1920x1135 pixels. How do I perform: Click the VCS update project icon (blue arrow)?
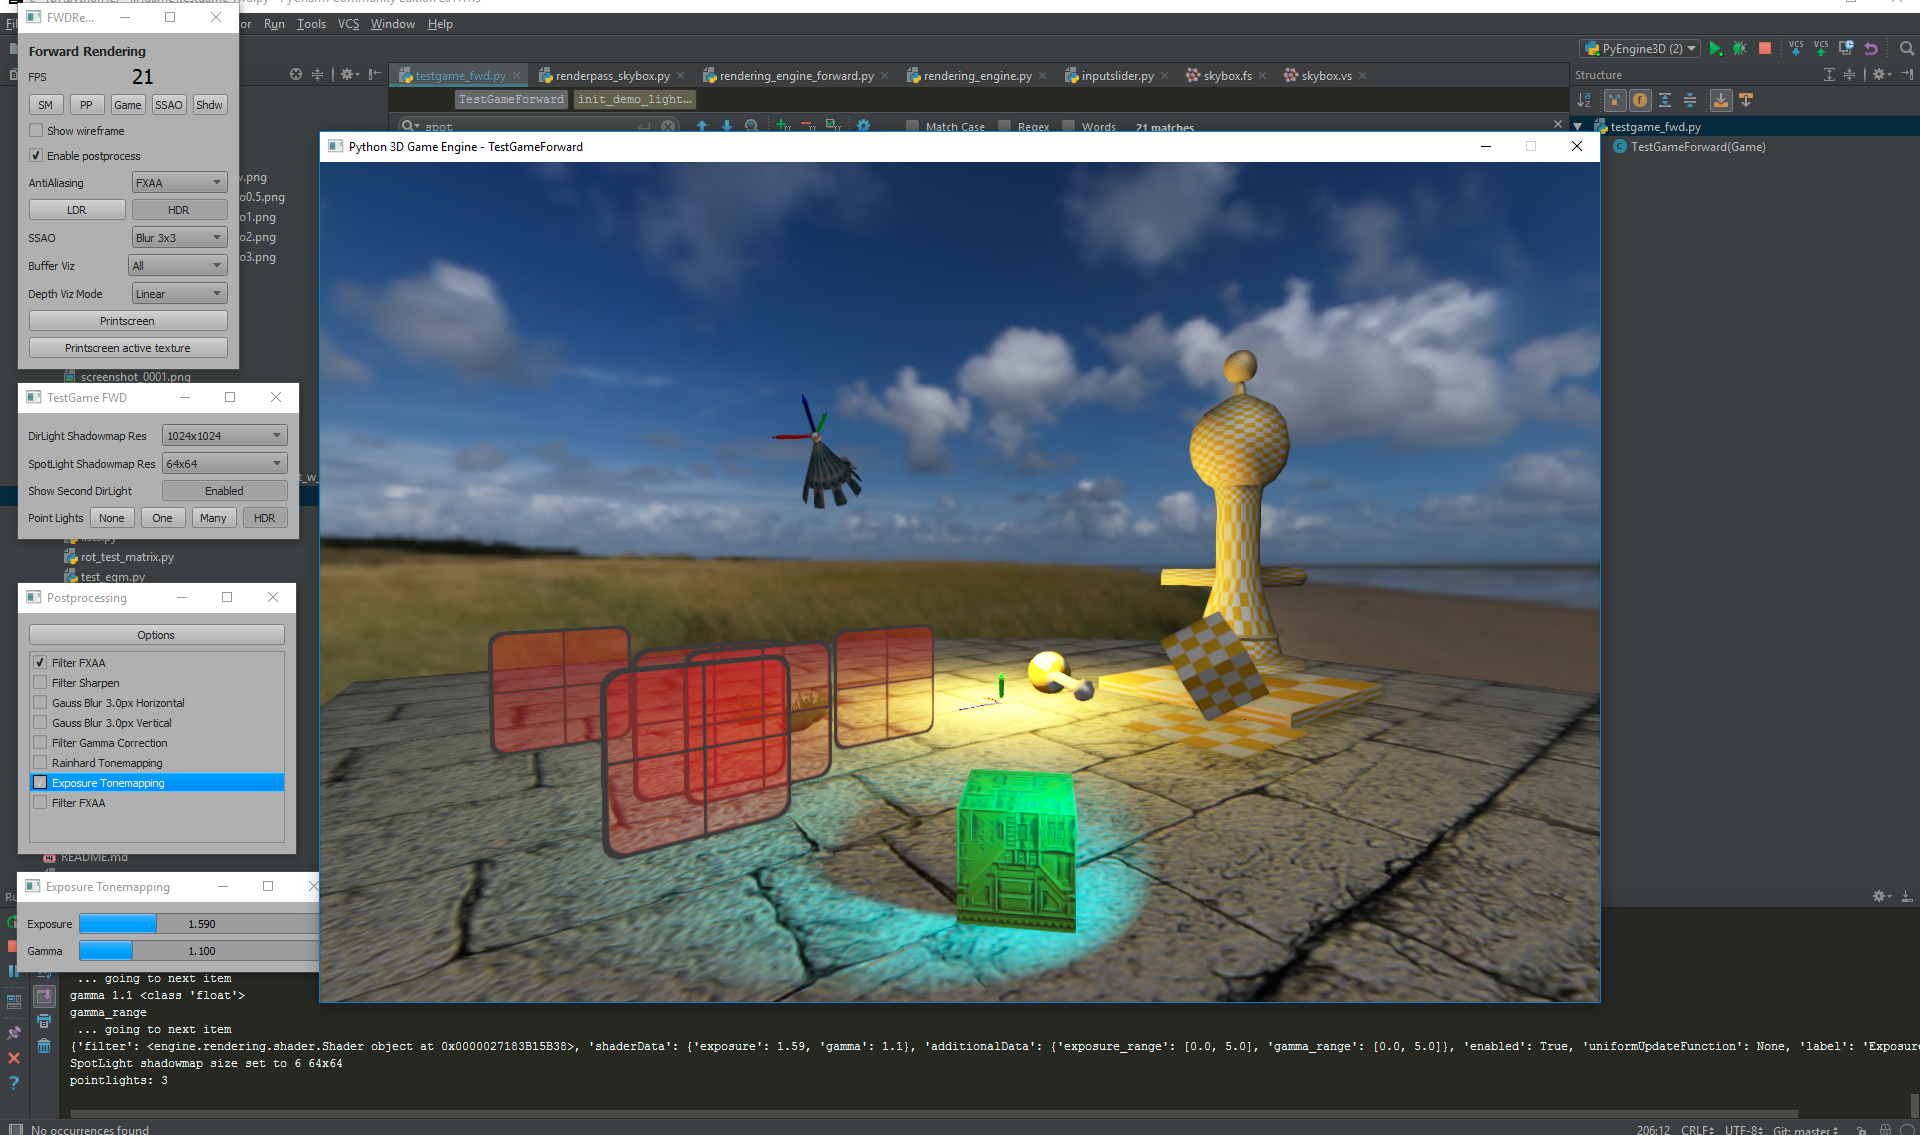[x=1796, y=48]
